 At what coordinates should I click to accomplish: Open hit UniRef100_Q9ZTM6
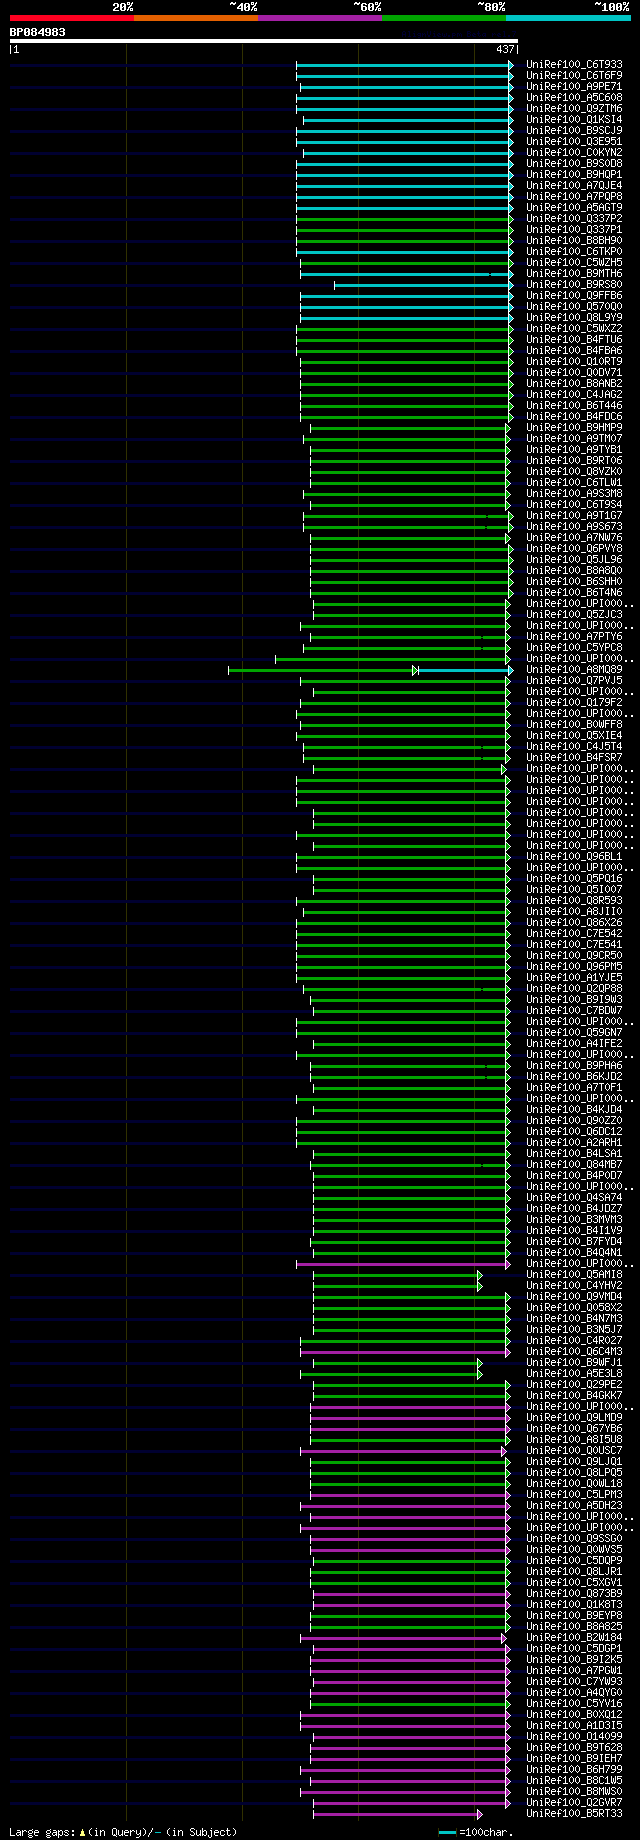[574, 109]
